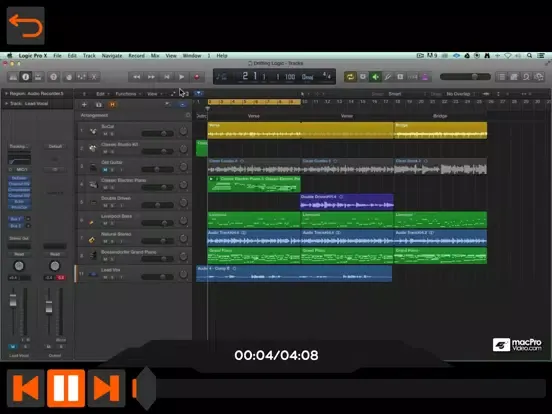The image size is (552, 414).
Task: Click the Read automation button on Lead Vocal strip
Action: (x=19, y=254)
